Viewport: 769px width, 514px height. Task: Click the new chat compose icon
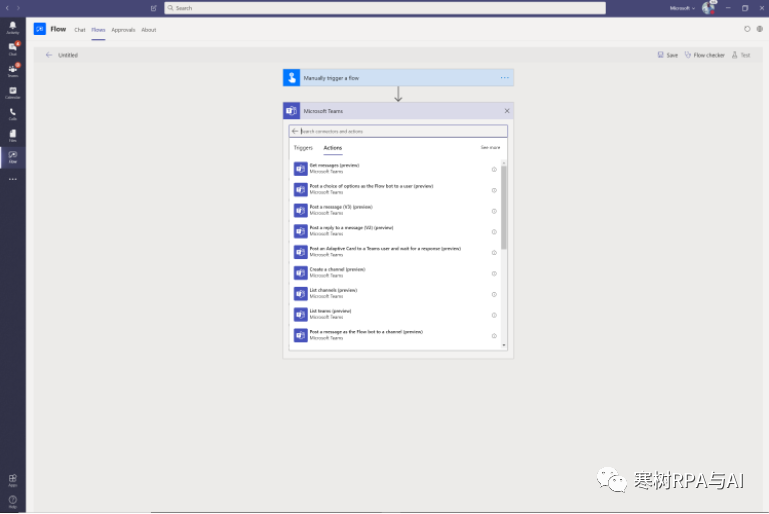(154, 8)
